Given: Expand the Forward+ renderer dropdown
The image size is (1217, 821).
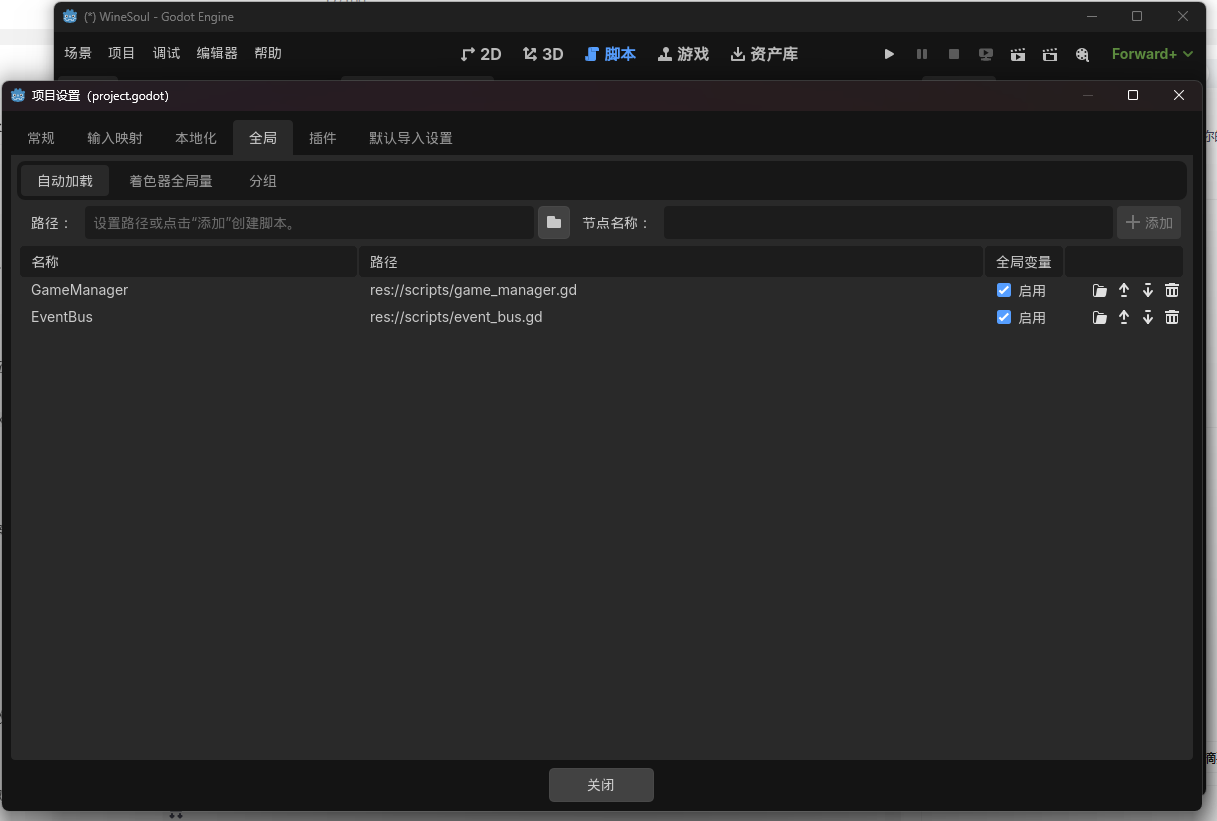Looking at the screenshot, I should (x=1152, y=54).
